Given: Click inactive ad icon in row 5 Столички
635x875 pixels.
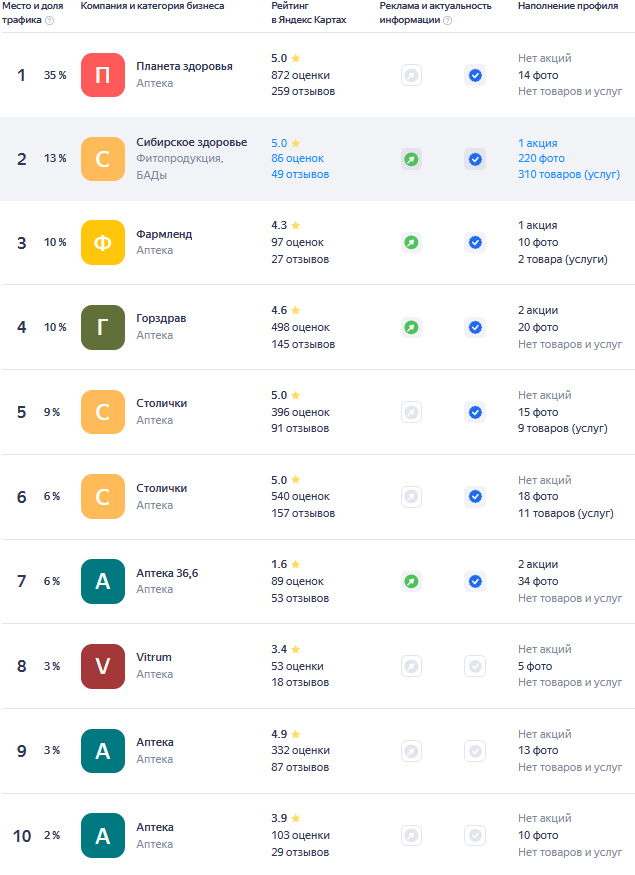Looking at the screenshot, I should click(411, 412).
